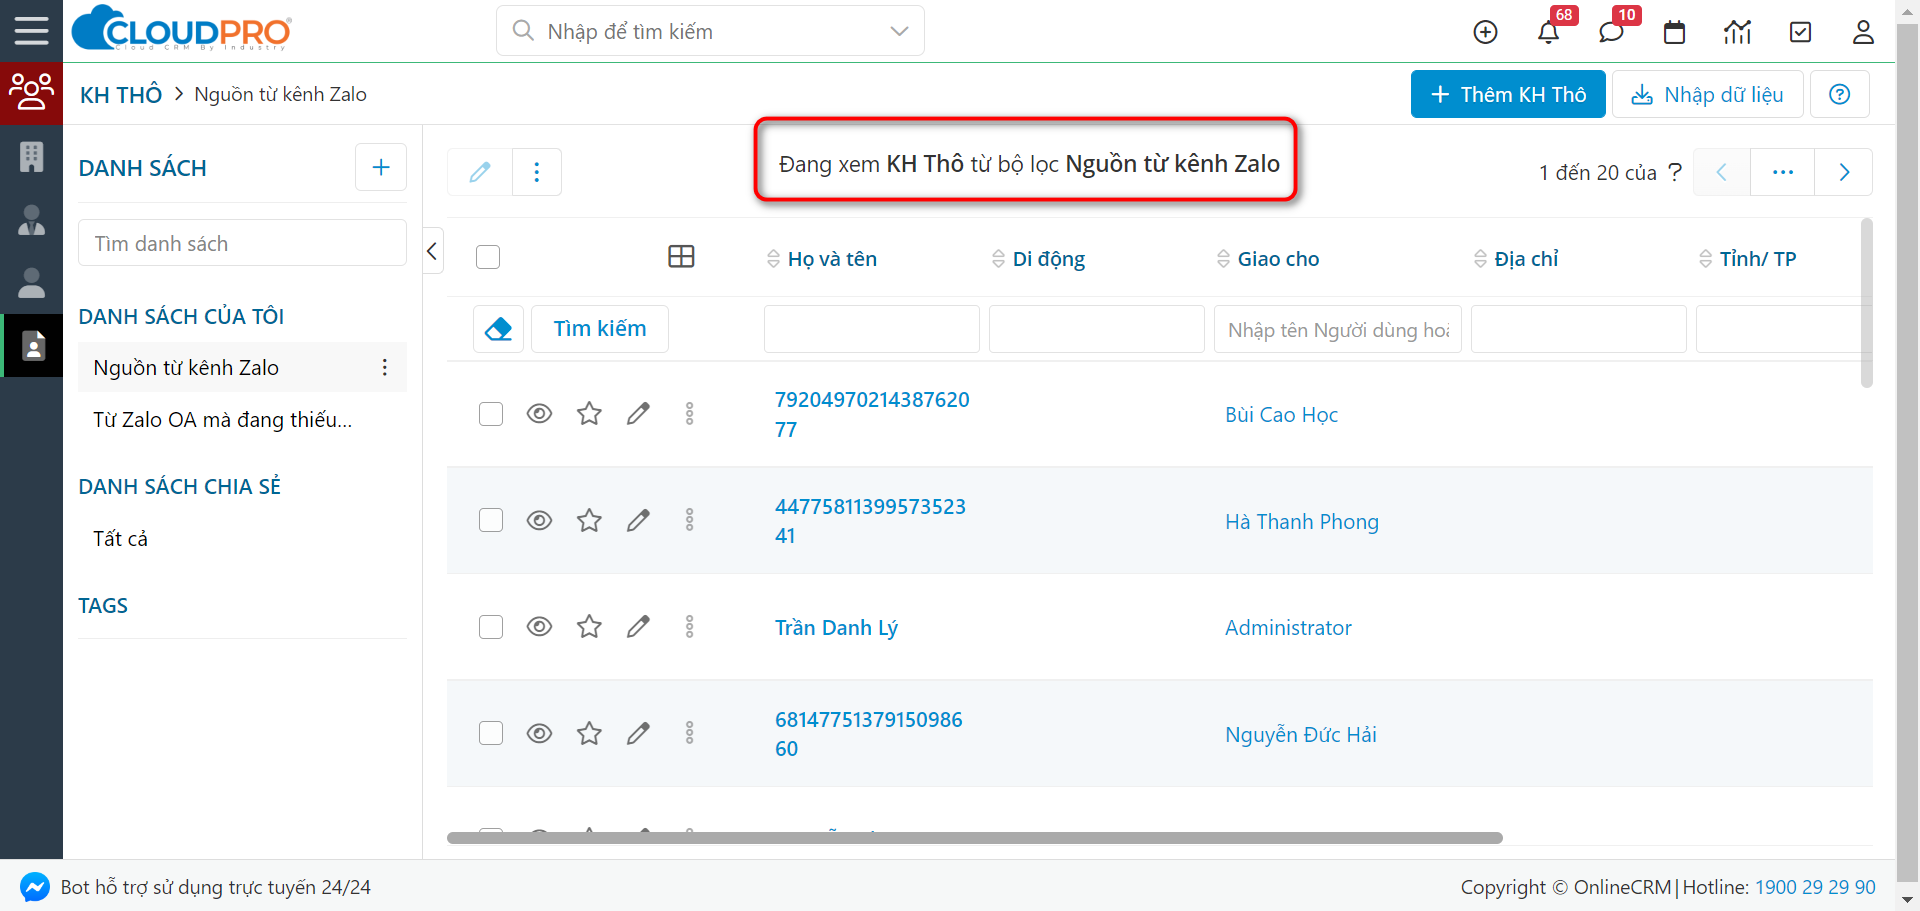
Task: Check the Trần Danh Lý row checkbox
Action: [x=491, y=627]
